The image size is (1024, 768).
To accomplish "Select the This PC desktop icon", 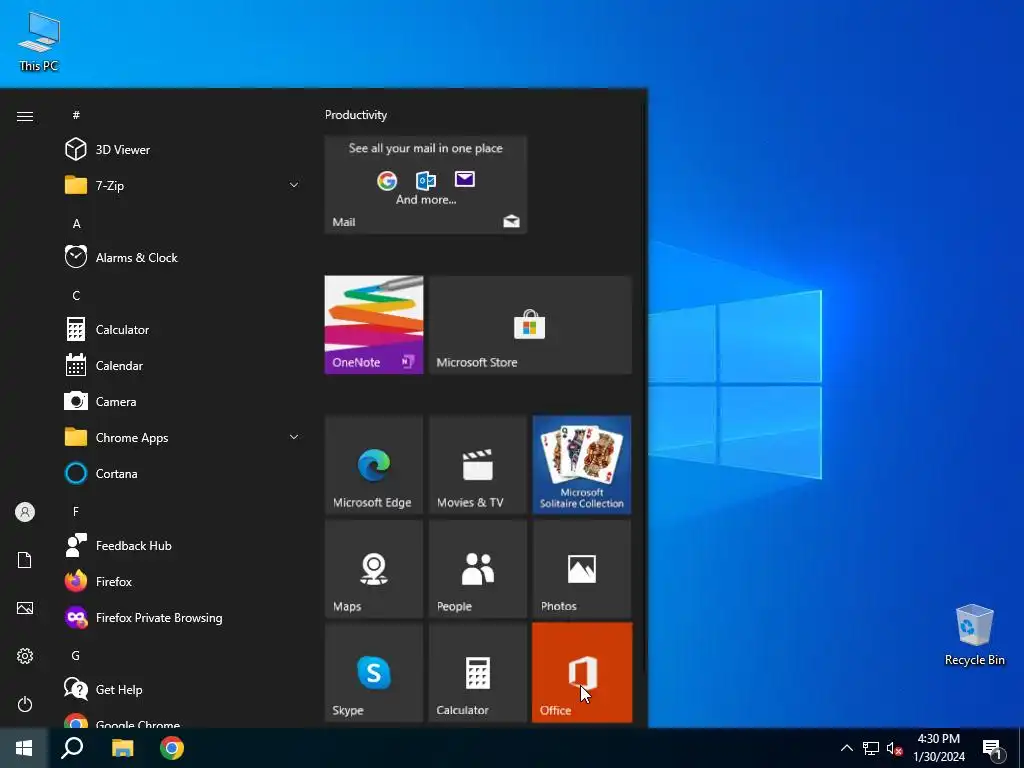I will [39, 40].
